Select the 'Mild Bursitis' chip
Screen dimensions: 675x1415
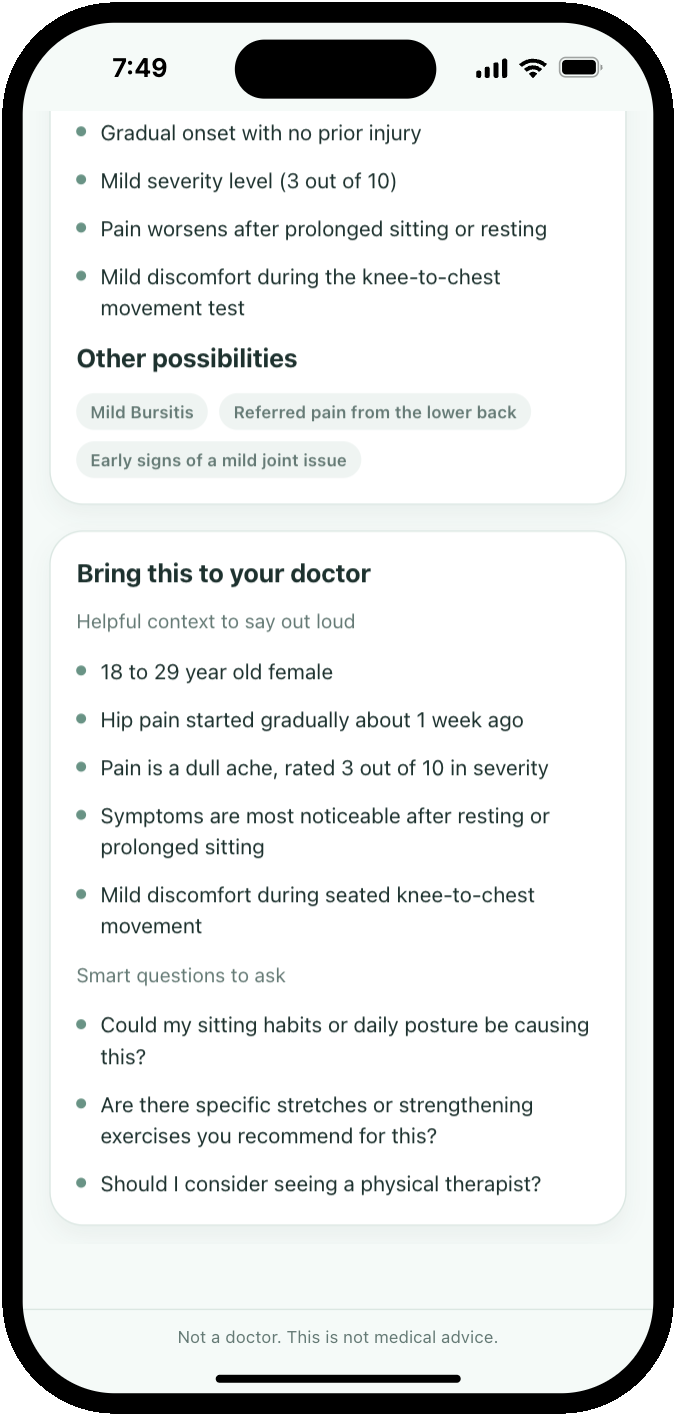[x=141, y=411]
